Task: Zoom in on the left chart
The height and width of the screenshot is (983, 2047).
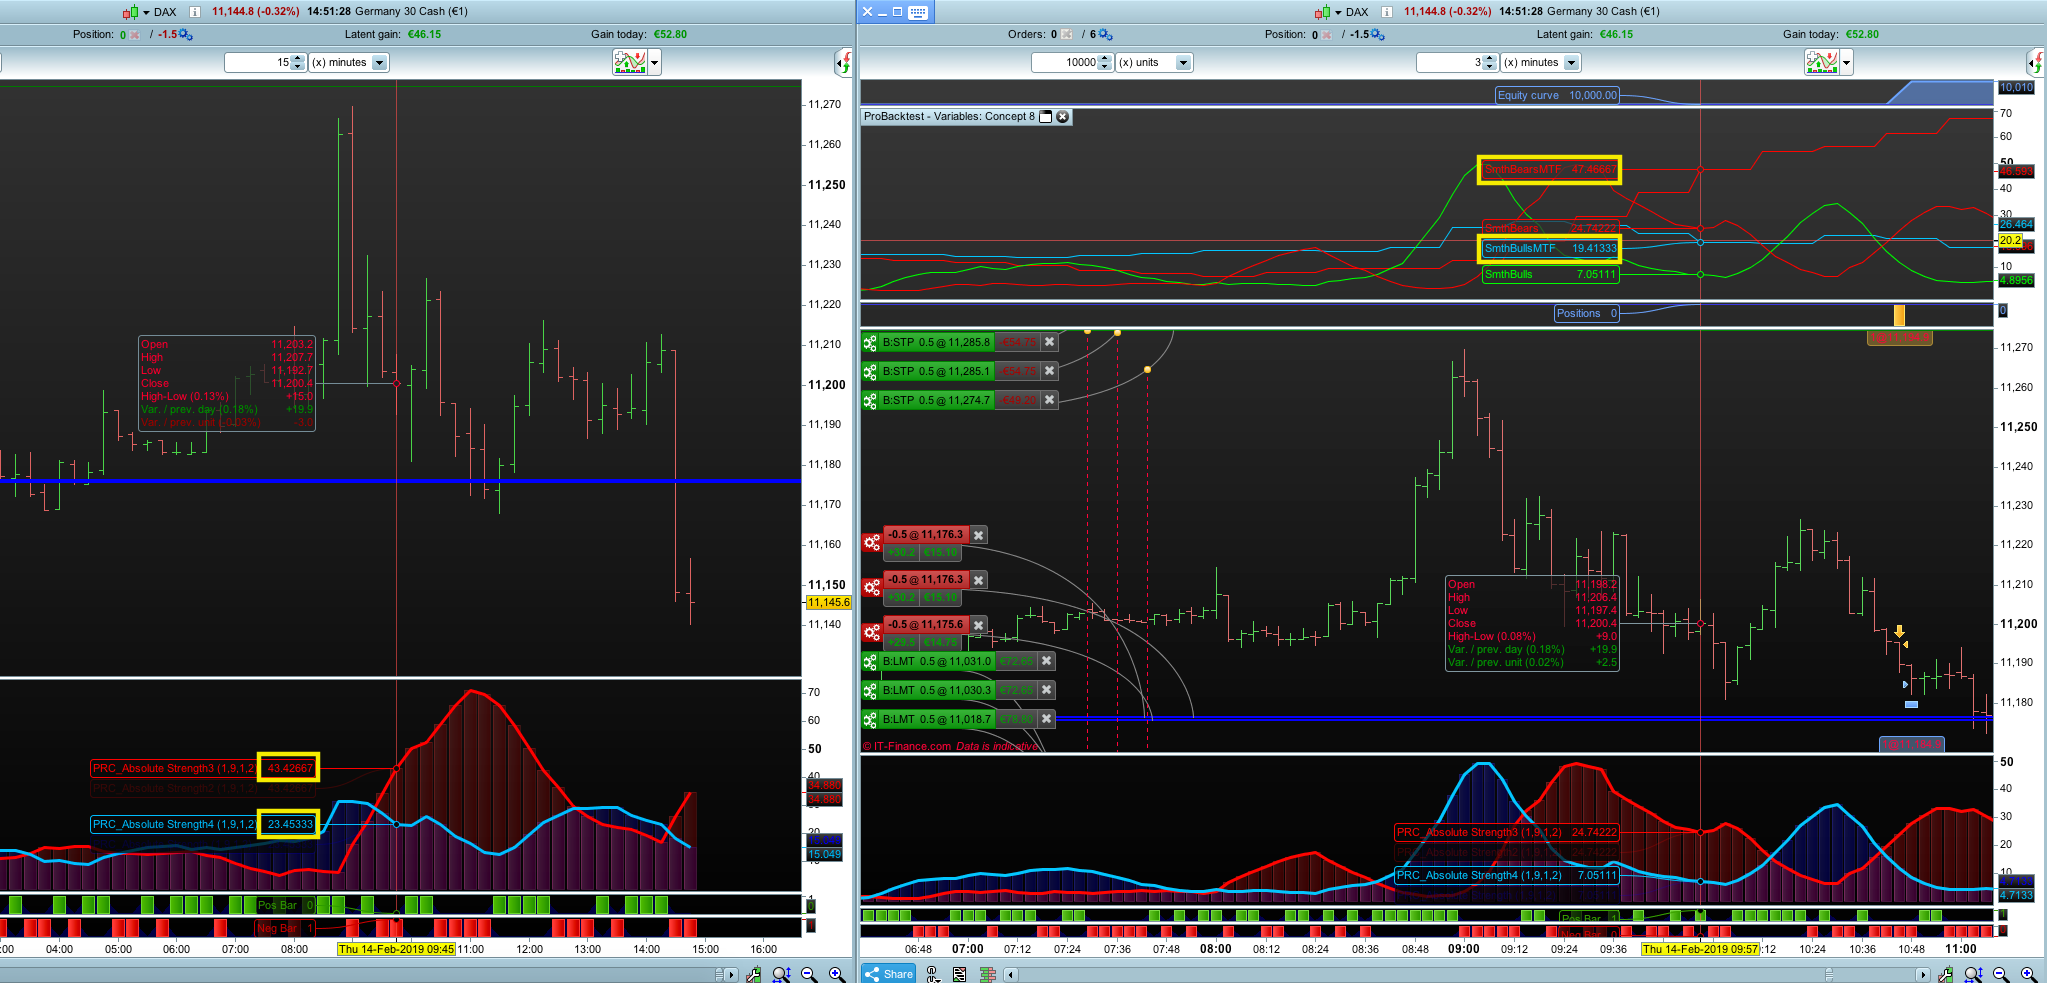Action: (837, 974)
